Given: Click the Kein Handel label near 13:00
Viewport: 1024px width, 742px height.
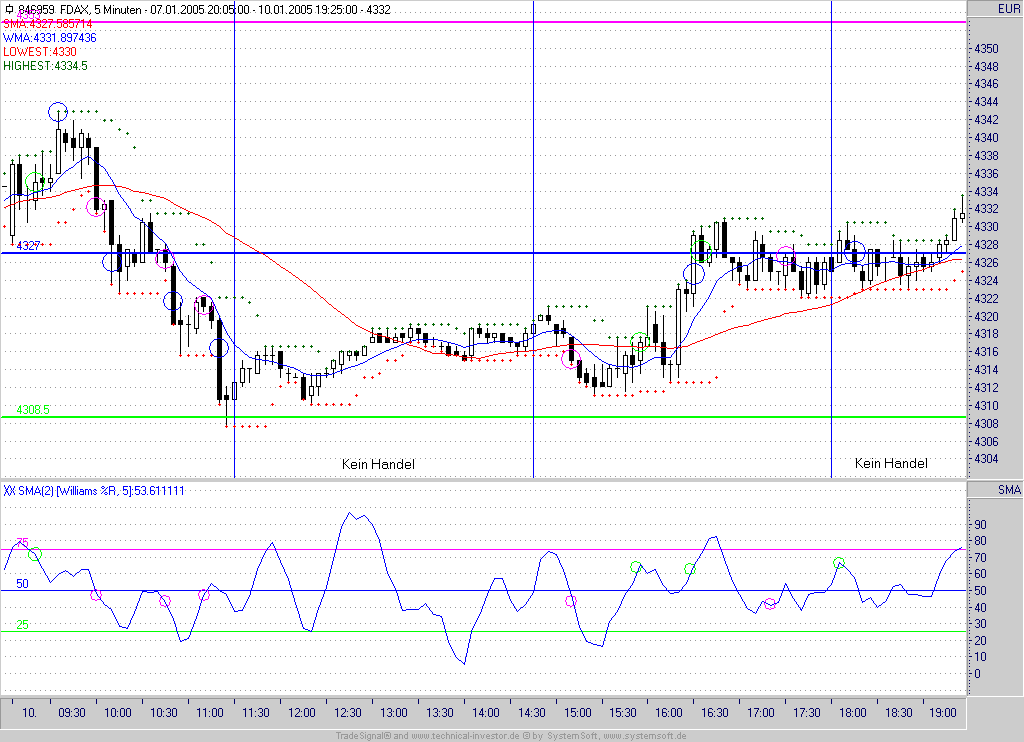Looking at the screenshot, I should (x=378, y=464).
